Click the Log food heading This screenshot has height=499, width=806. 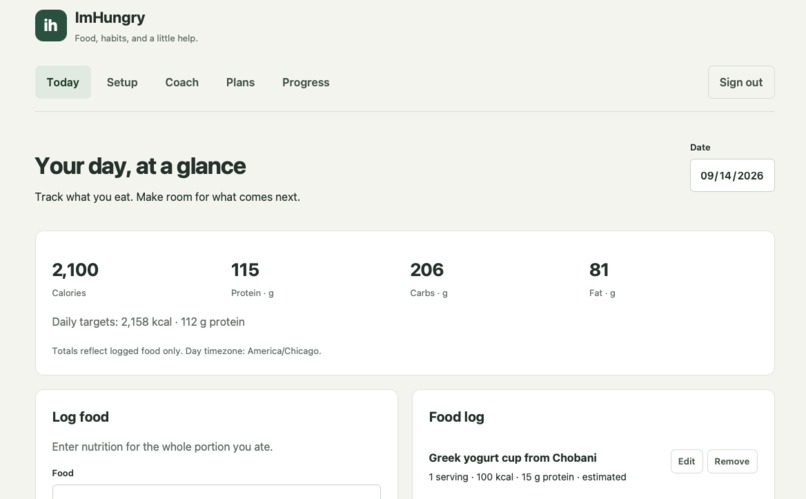[x=80, y=417]
